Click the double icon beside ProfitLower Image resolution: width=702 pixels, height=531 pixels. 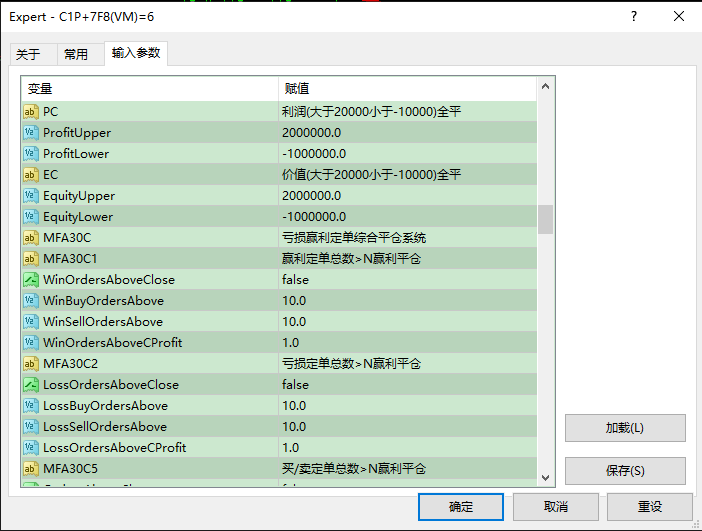[x=30, y=154]
